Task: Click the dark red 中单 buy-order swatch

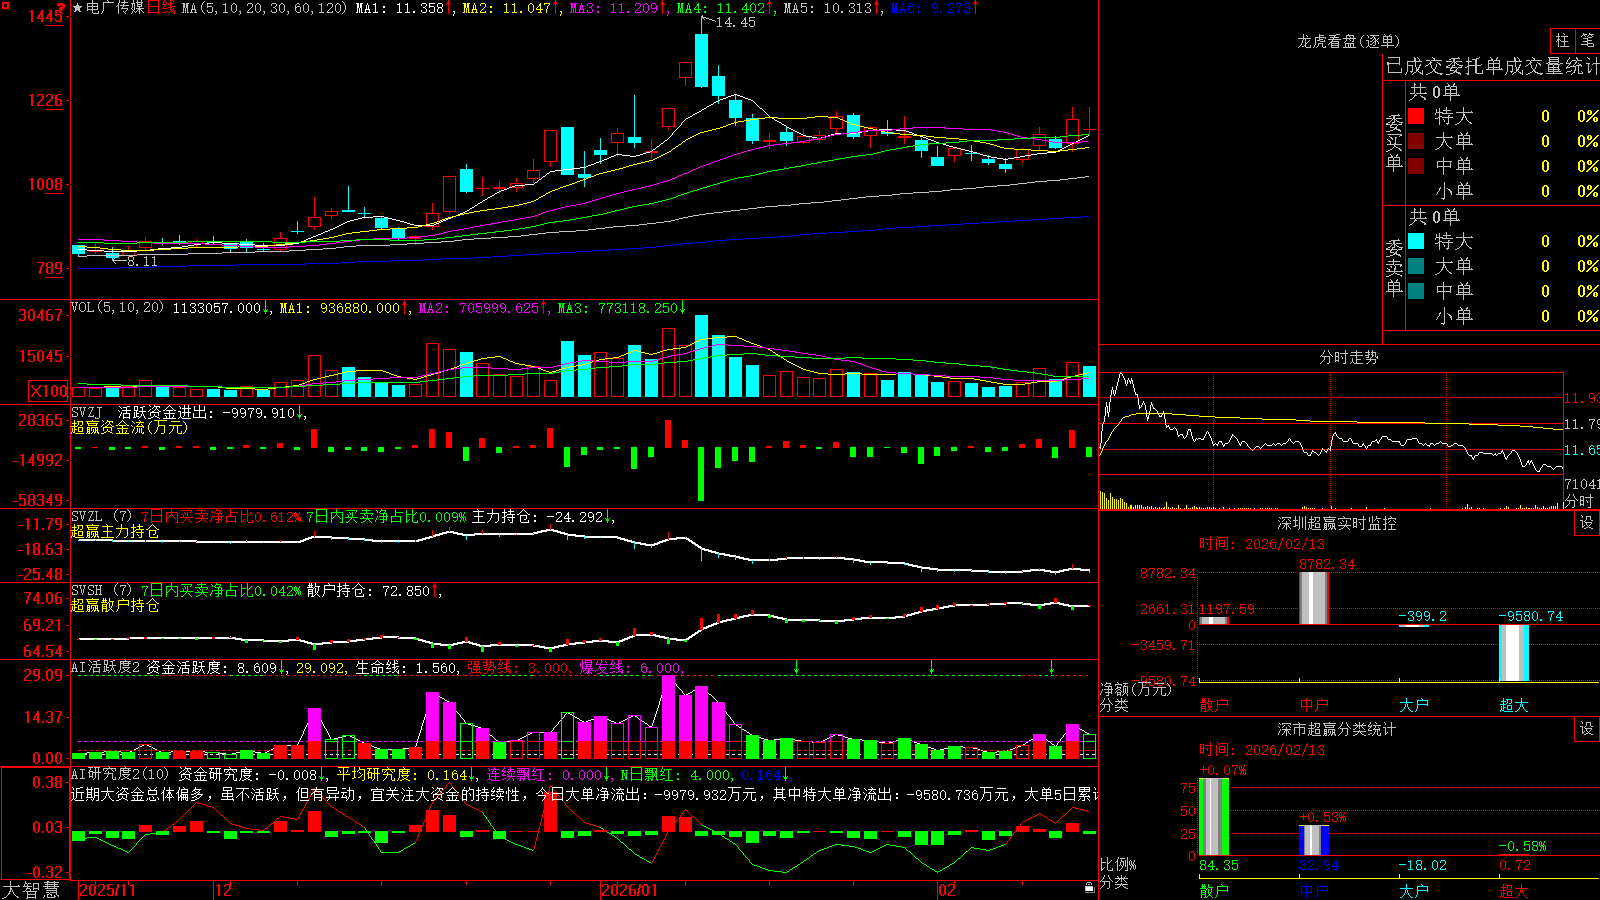Action: (1416, 166)
